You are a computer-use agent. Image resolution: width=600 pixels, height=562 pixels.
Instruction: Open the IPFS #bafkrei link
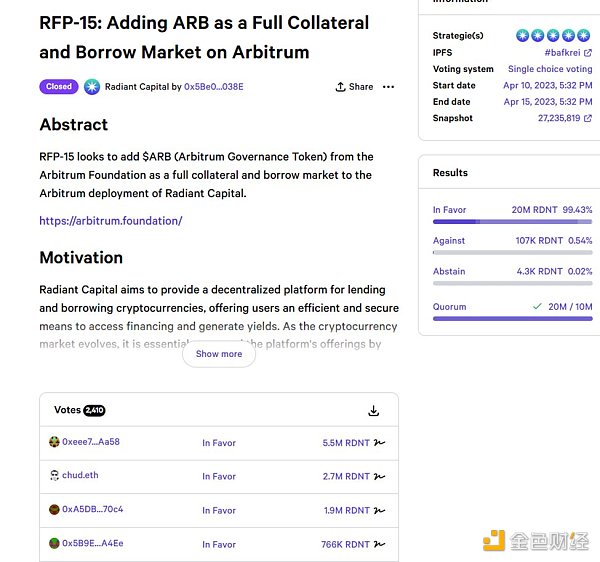coord(568,52)
